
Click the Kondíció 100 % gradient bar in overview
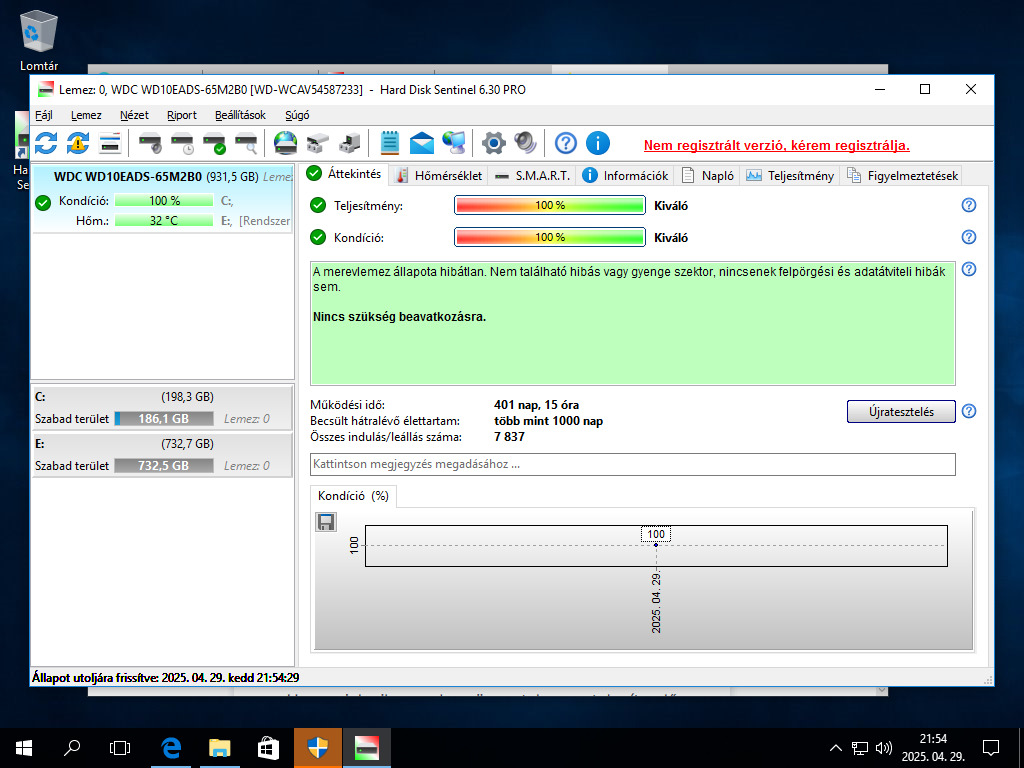click(550, 237)
